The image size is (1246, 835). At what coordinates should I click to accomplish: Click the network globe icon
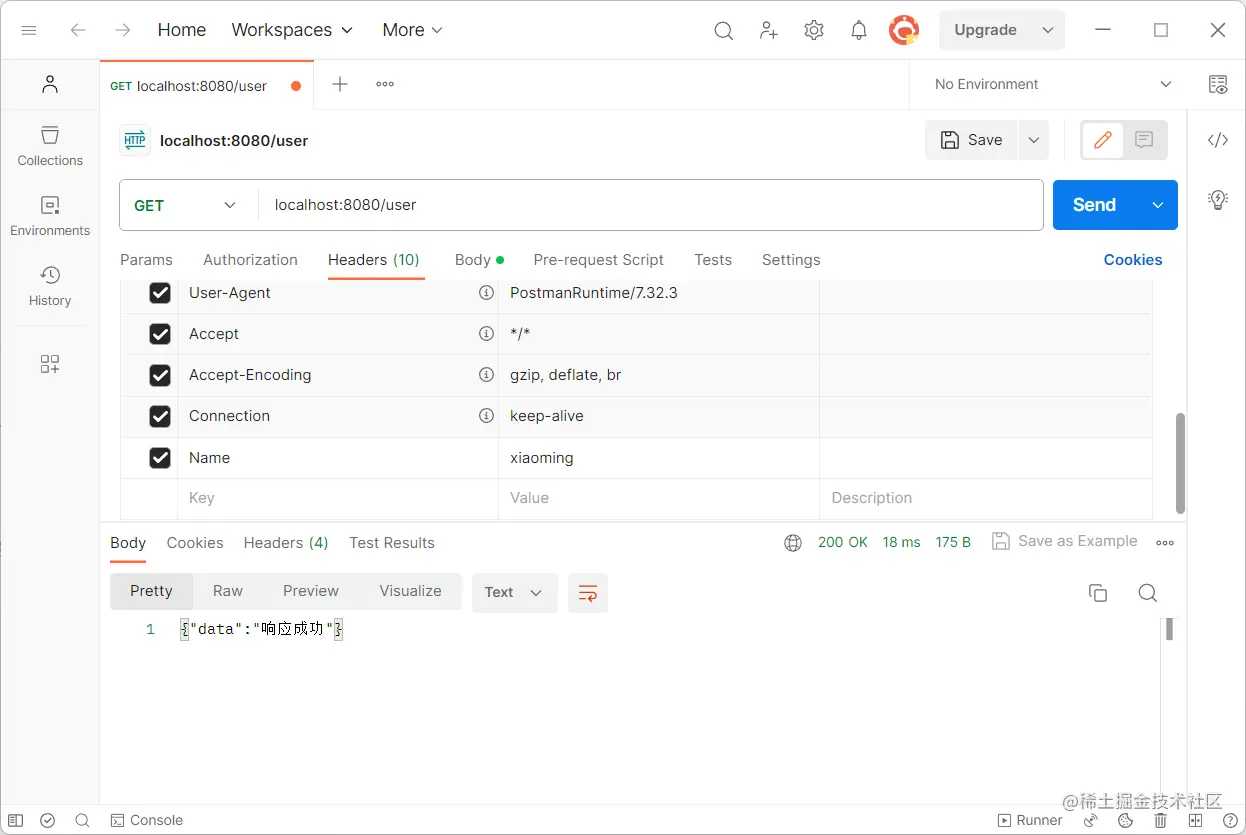click(793, 542)
